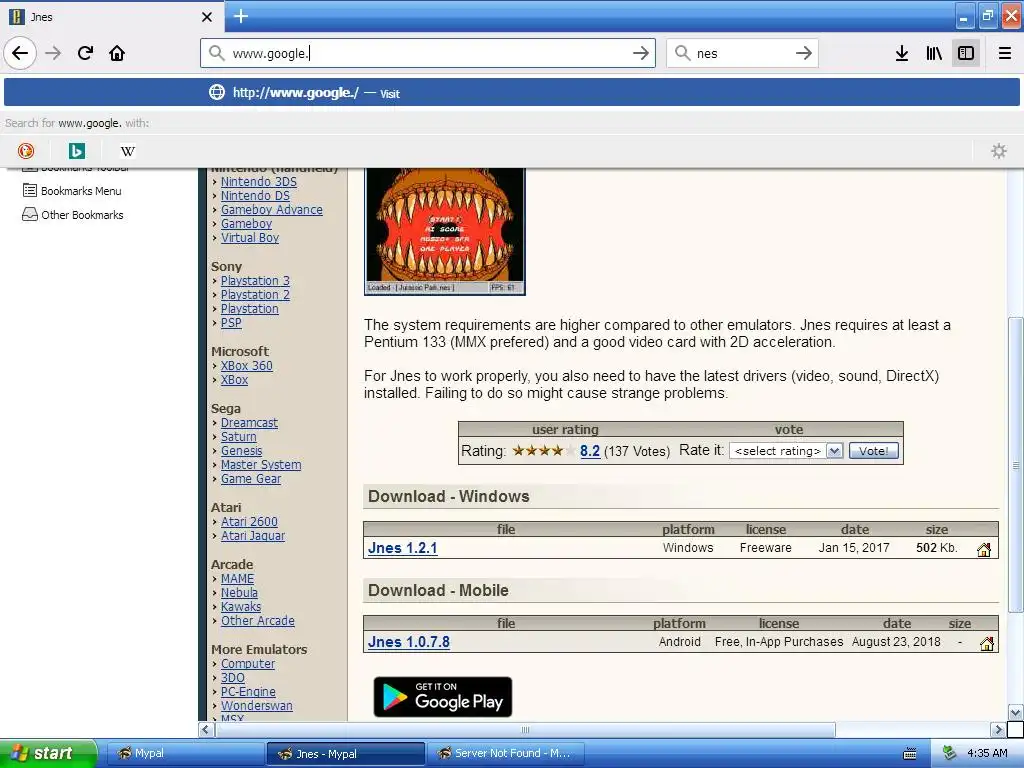Go to Gameboy Advance emulators
This screenshot has width=1024, height=768.
pos(272,210)
